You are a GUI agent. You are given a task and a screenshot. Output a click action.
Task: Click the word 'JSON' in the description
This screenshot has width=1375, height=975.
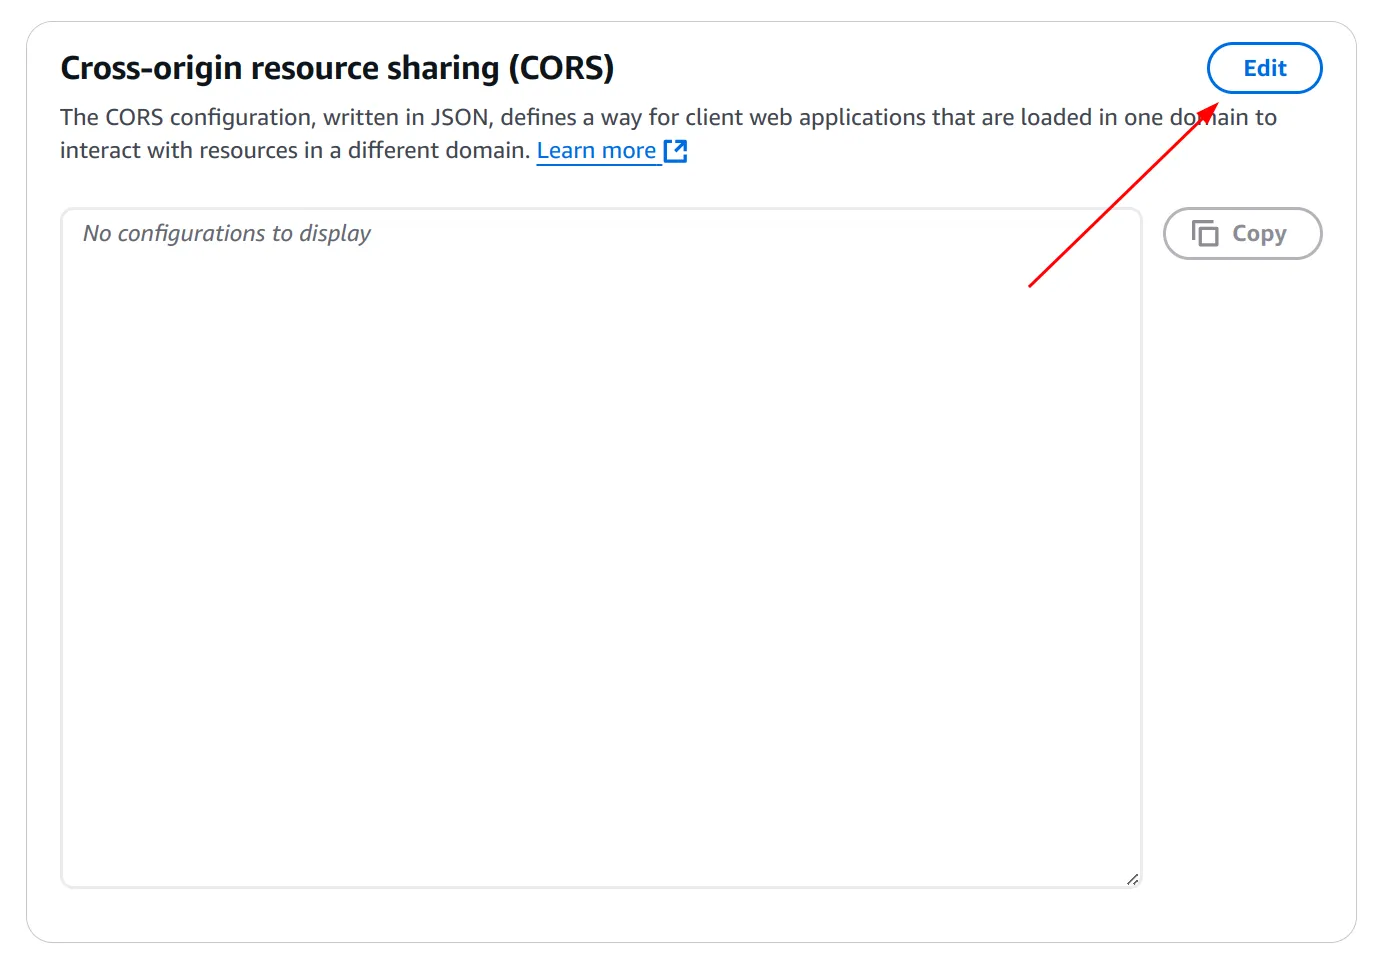pyautogui.click(x=461, y=117)
